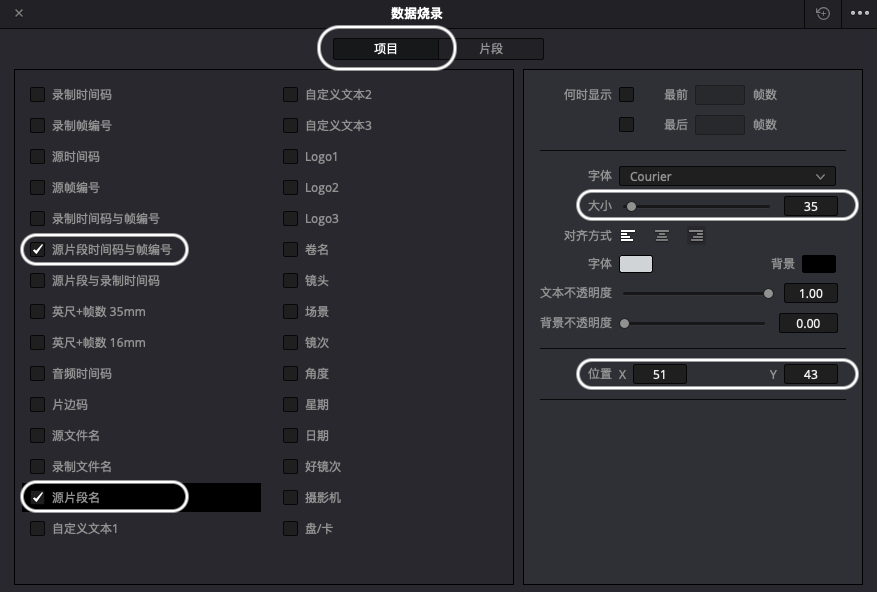
Task: Enable the Logo1 checkbox
Action: click(290, 156)
